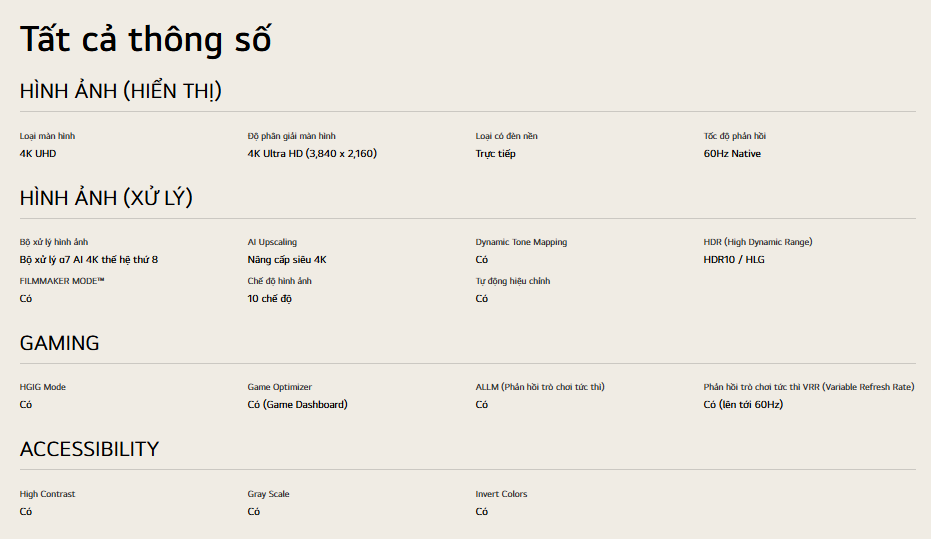Select the 'Có (Game Dashboard)' value

(298, 405)
